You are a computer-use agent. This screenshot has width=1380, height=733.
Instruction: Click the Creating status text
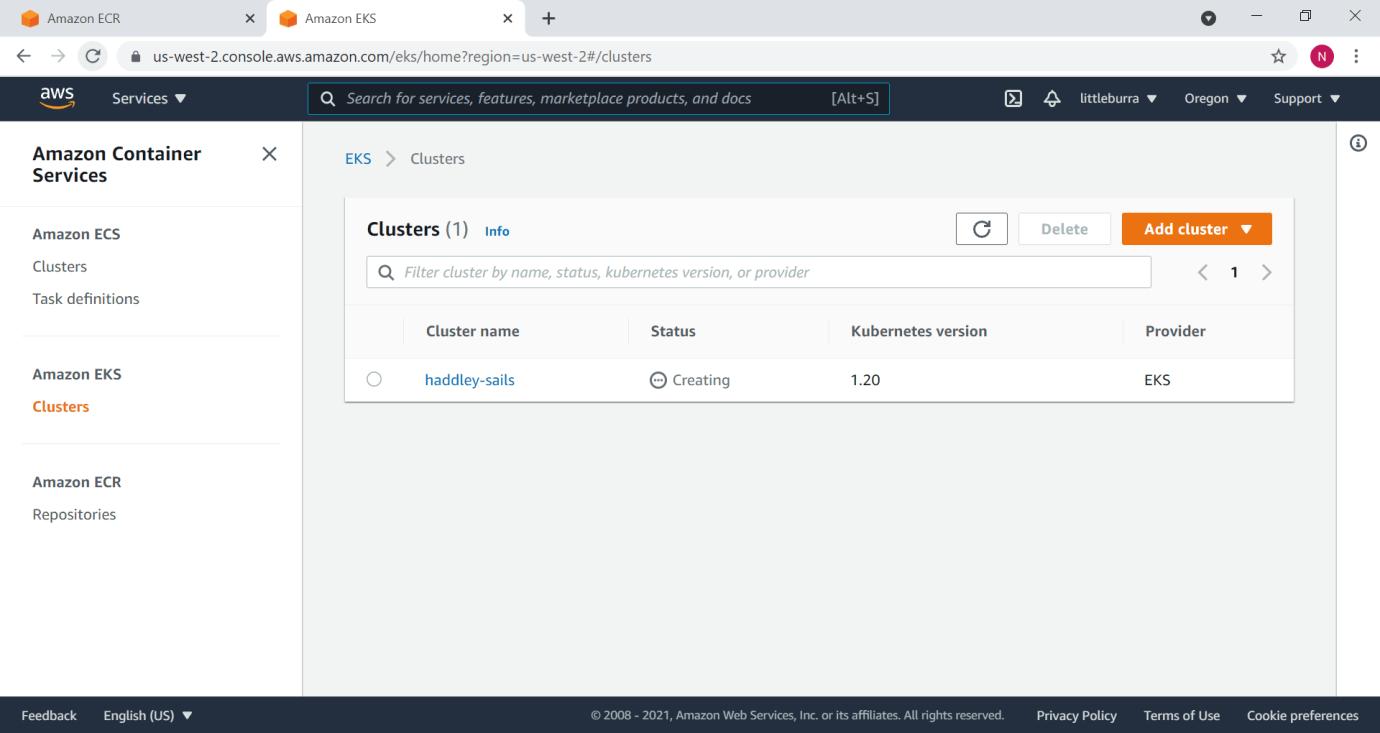coord(701,380)
